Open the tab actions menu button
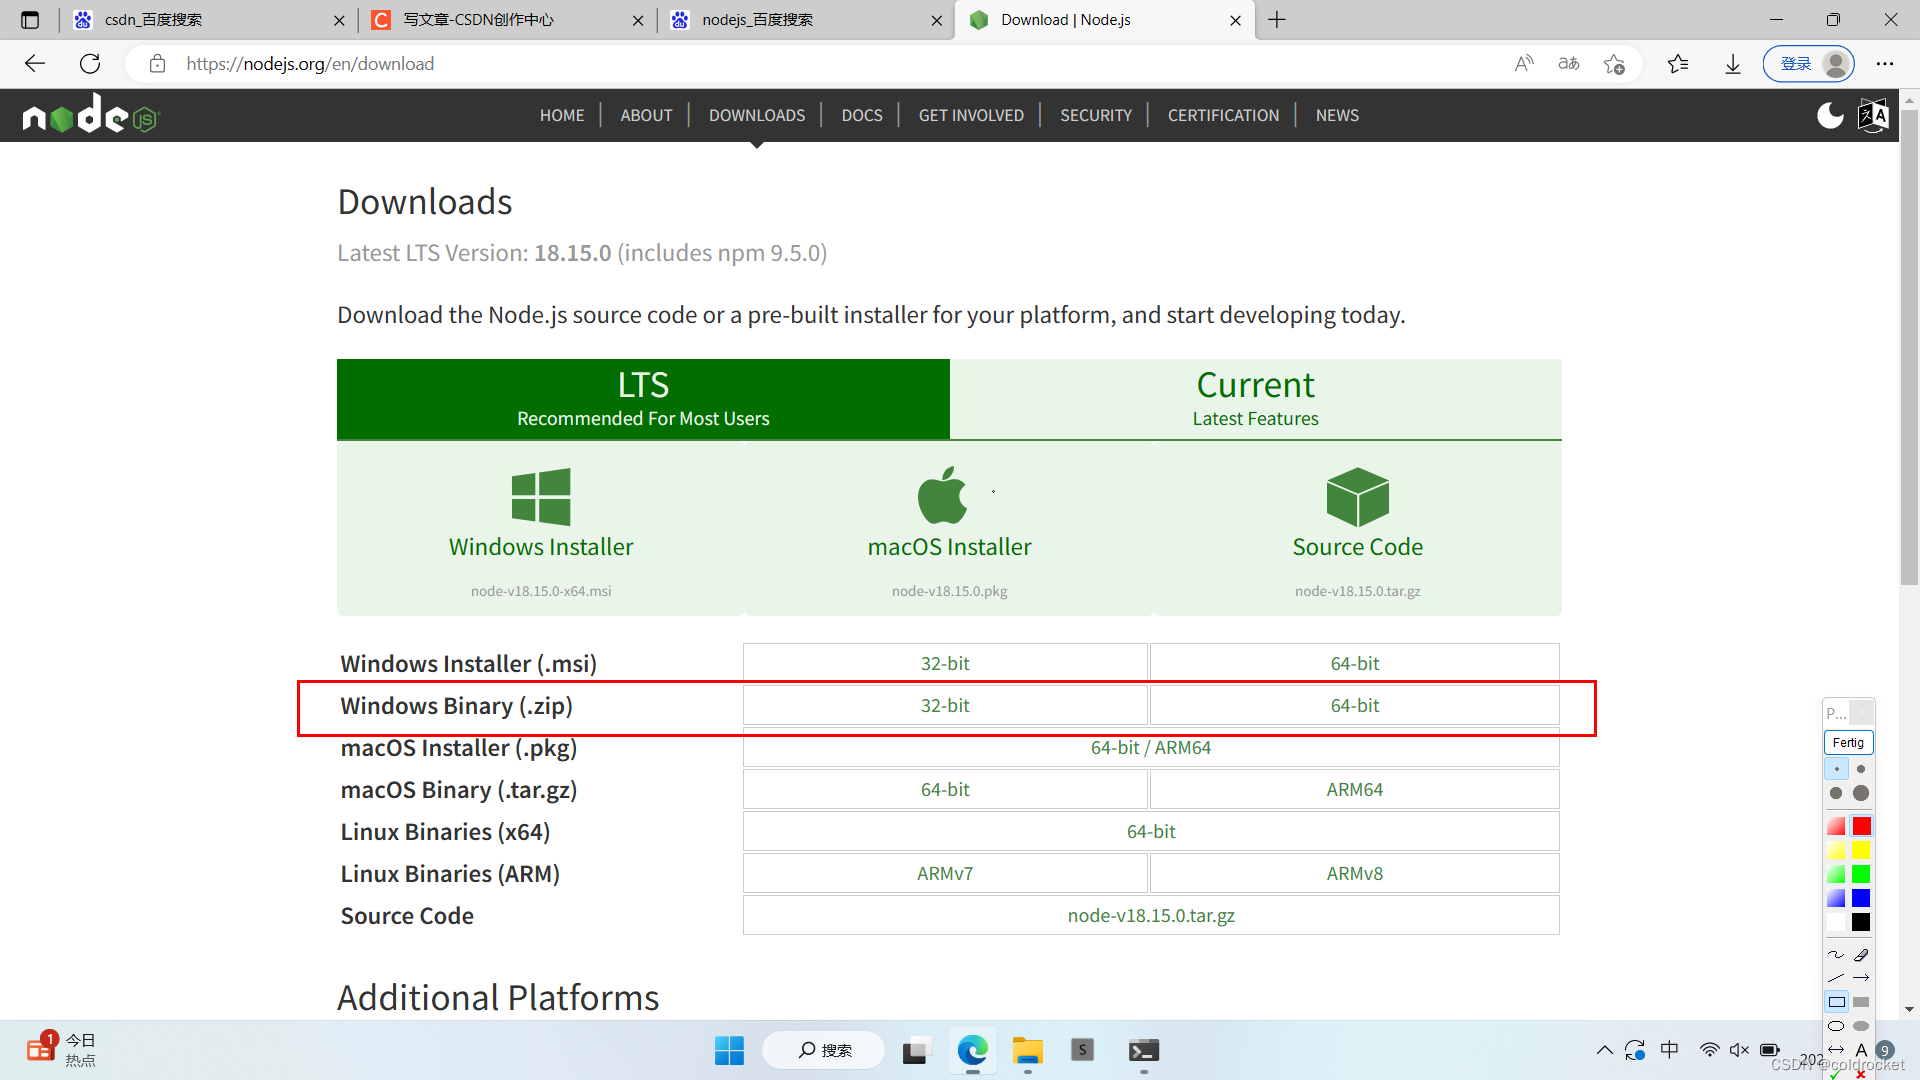Image resolution: width=1920 pixels, height=1080 pixels. click(30, 20)
